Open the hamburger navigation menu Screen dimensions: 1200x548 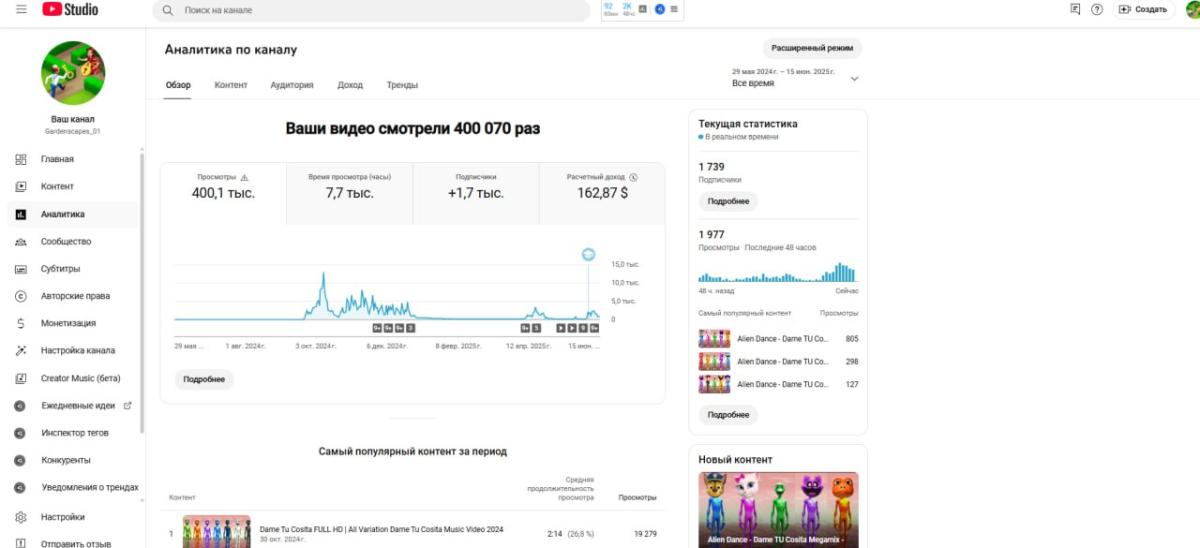coord(21,10)
